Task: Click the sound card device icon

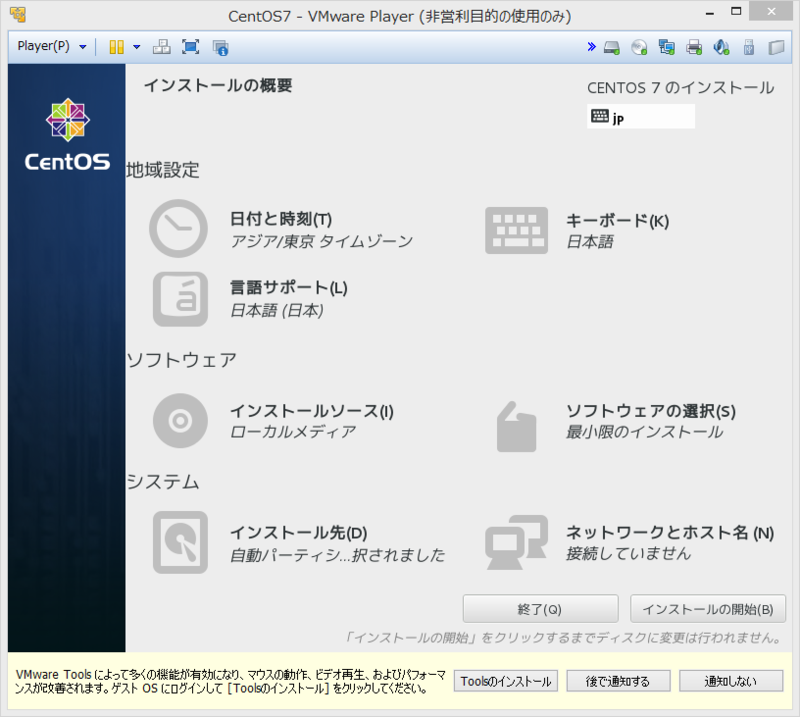Action: coord(719,46)
